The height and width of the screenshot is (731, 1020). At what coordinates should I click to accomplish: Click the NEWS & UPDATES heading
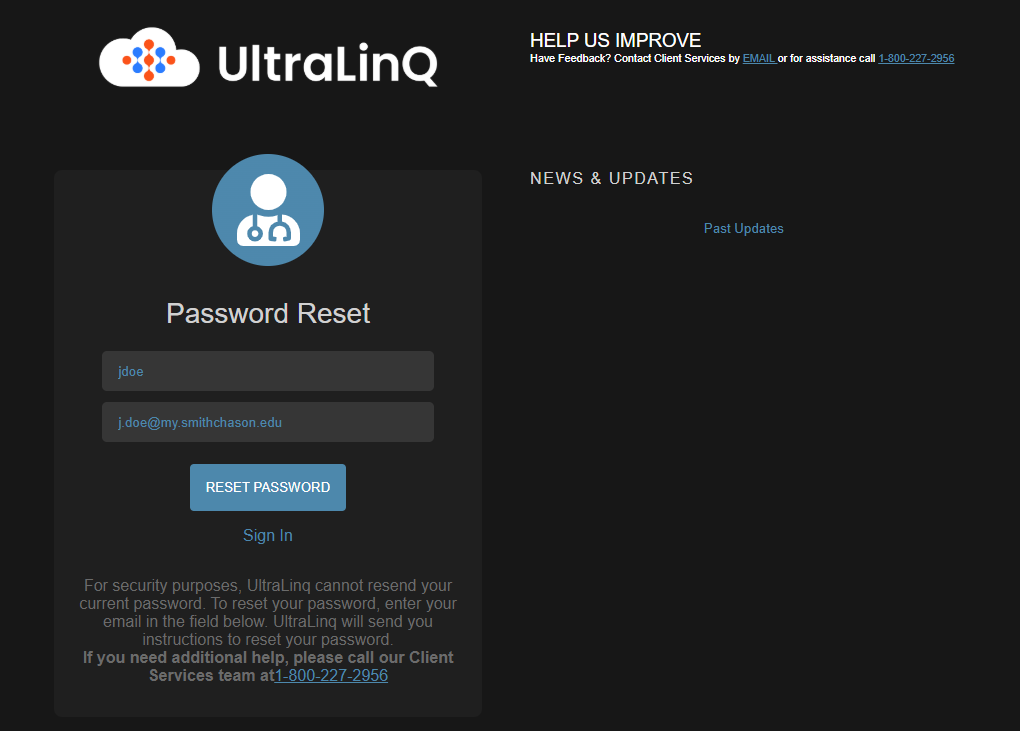pos(611,178)
